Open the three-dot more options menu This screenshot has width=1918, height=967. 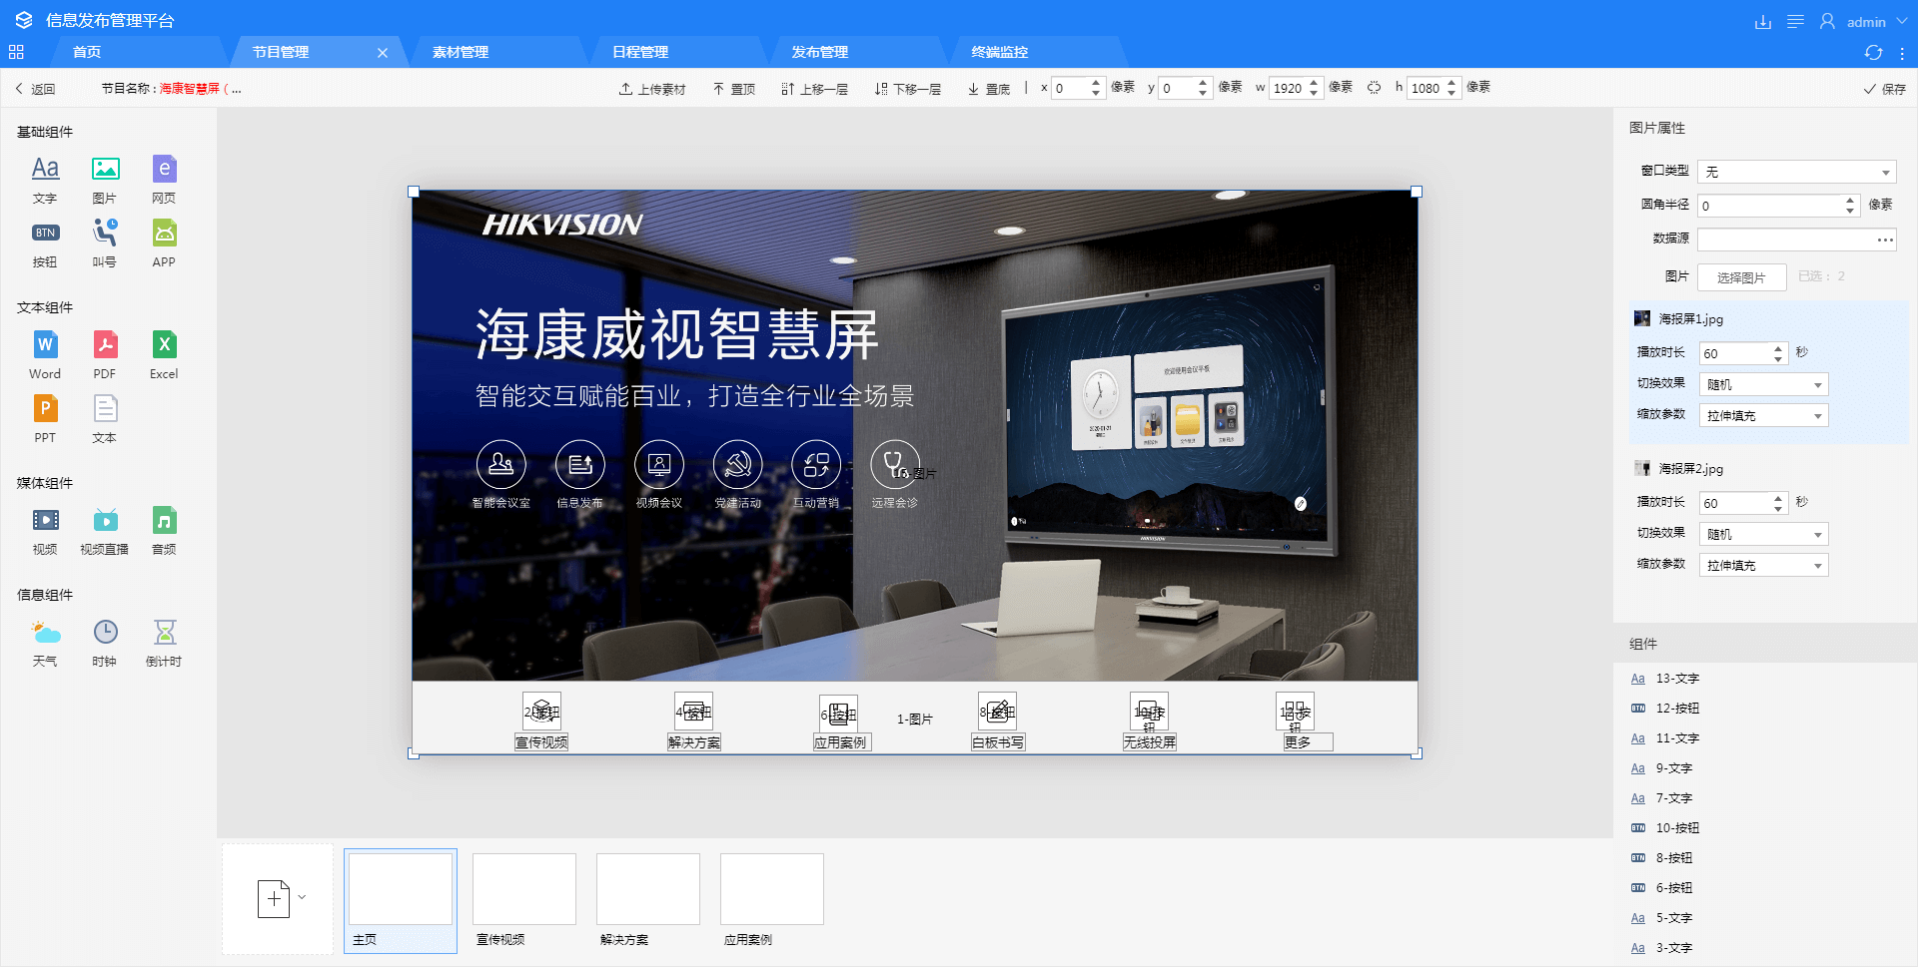point(1902,53)
